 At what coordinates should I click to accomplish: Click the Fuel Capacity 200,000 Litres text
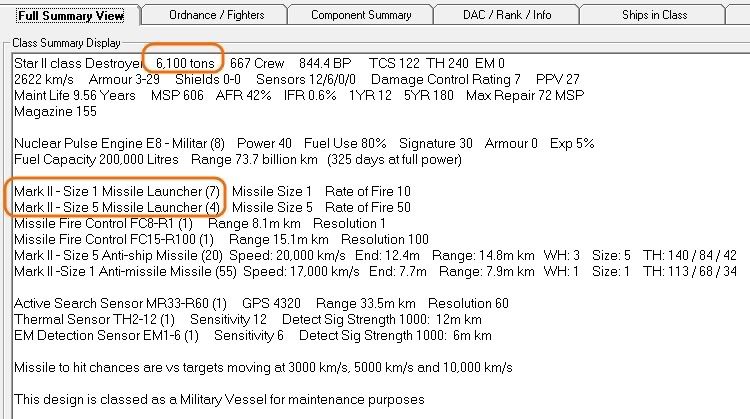point(96,159)
